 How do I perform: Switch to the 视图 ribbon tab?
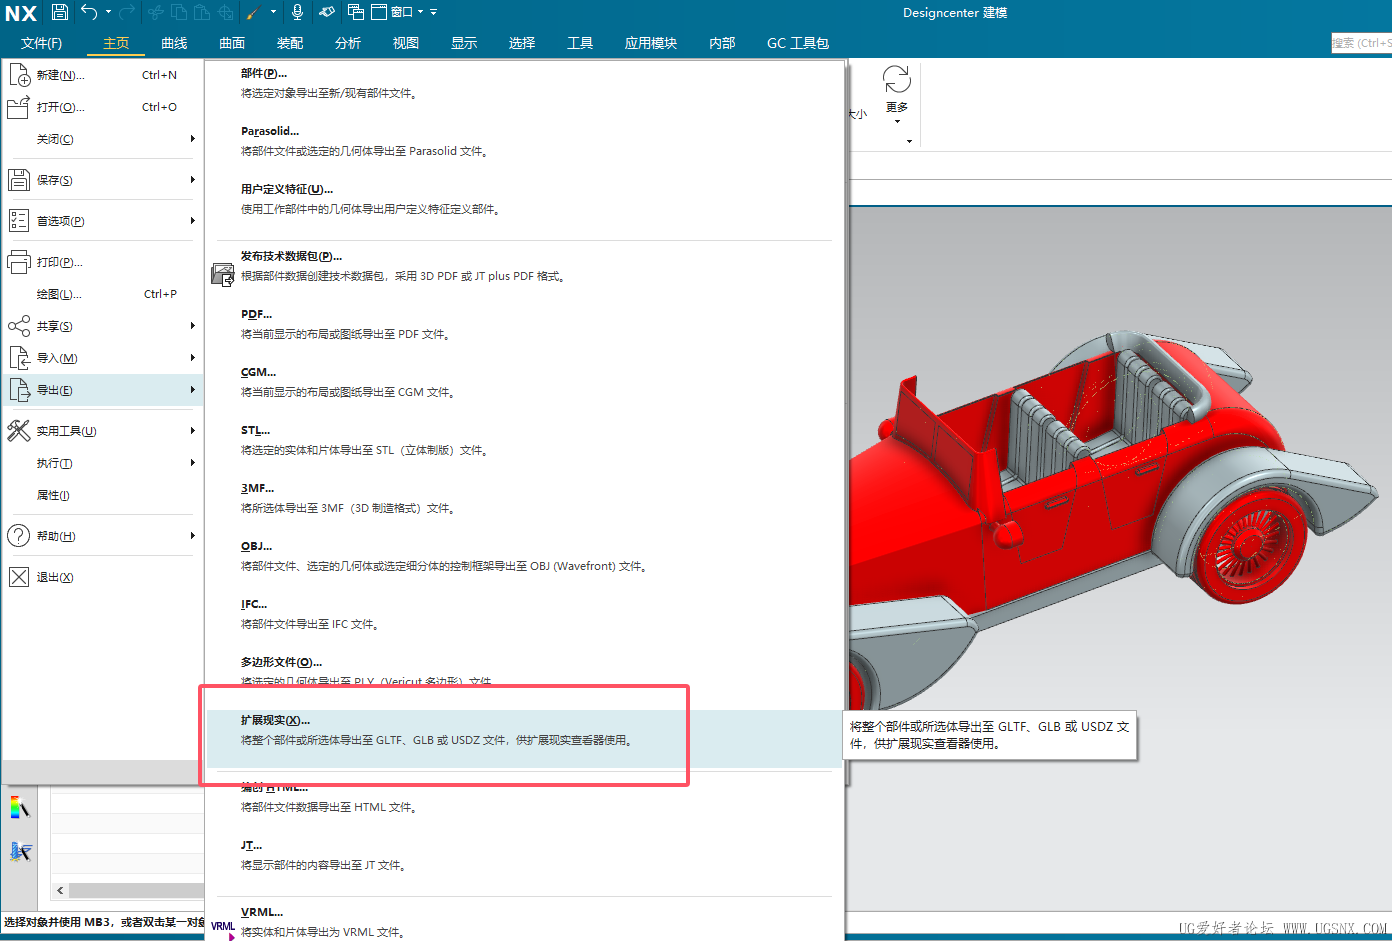click(x=406, y=43)
